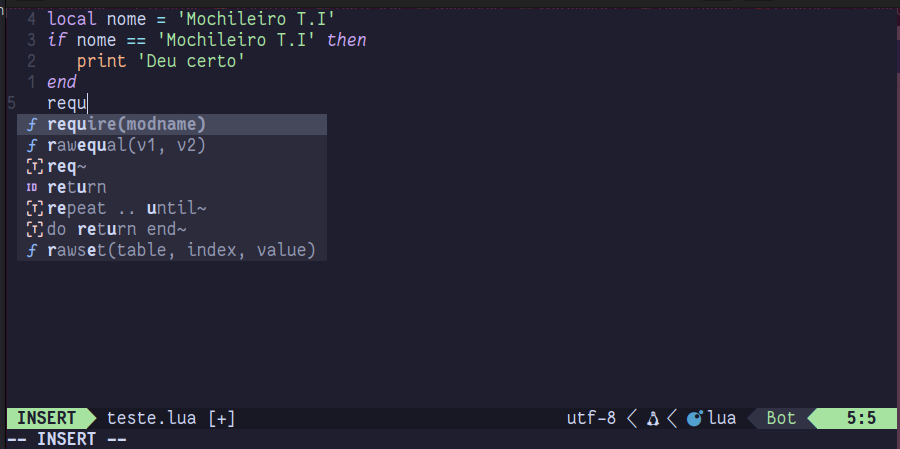Viewport: 900px width, 449px height.
Task: Click the ID keyword icon beside return
Action: point(32,187)
